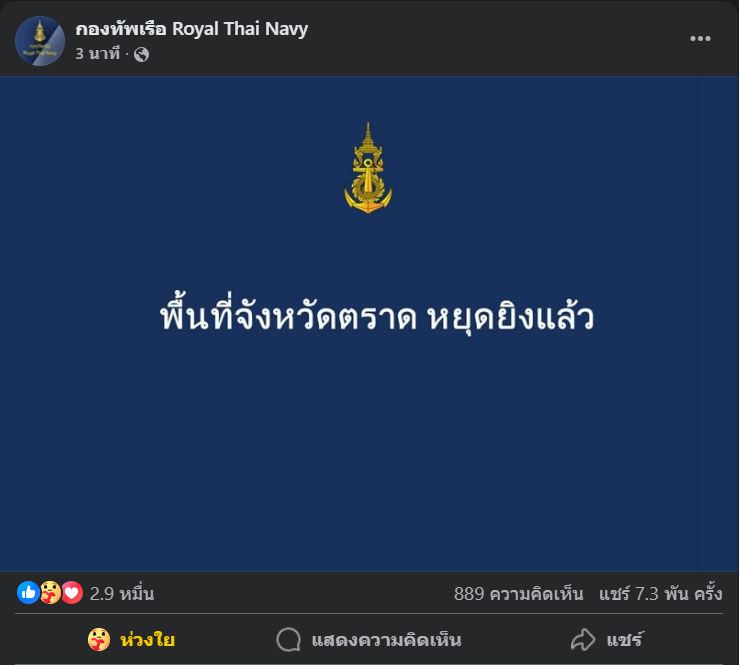Select 'แสดงความคิดเห็น' to write a comment

[386, 640]
